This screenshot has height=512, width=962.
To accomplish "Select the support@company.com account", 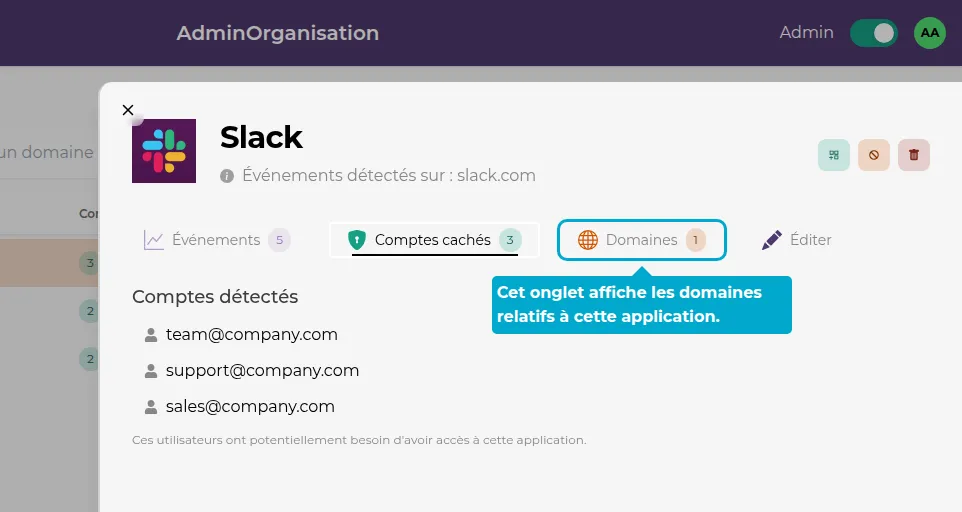I will (x=262, y=371).
